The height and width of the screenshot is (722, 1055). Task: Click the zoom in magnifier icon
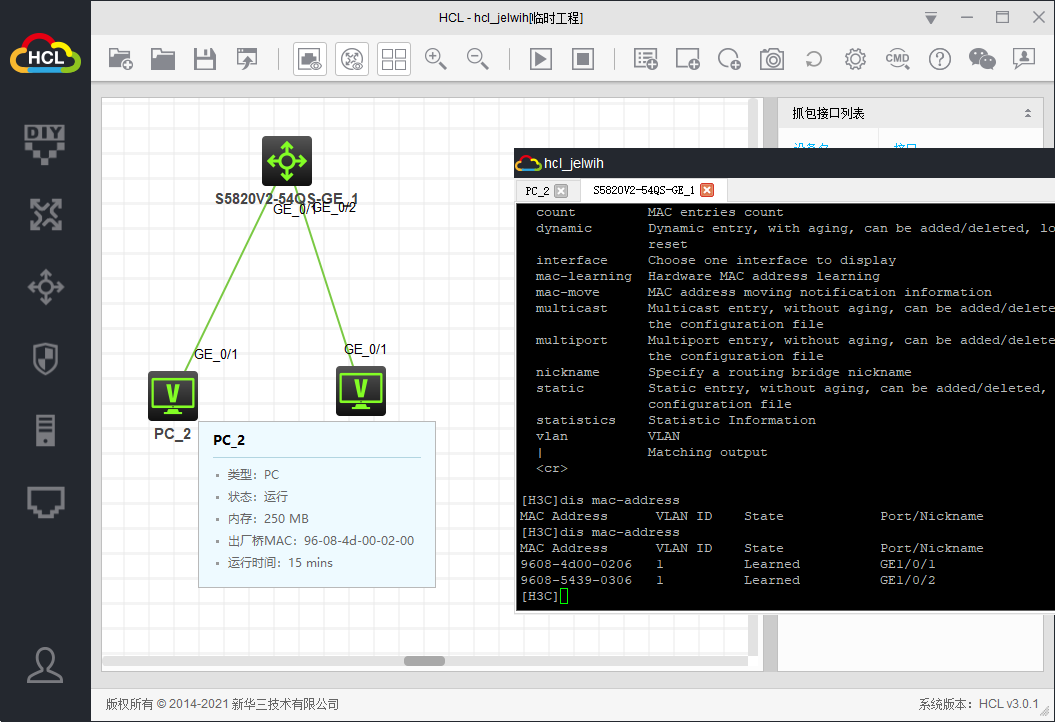(436, 59)
